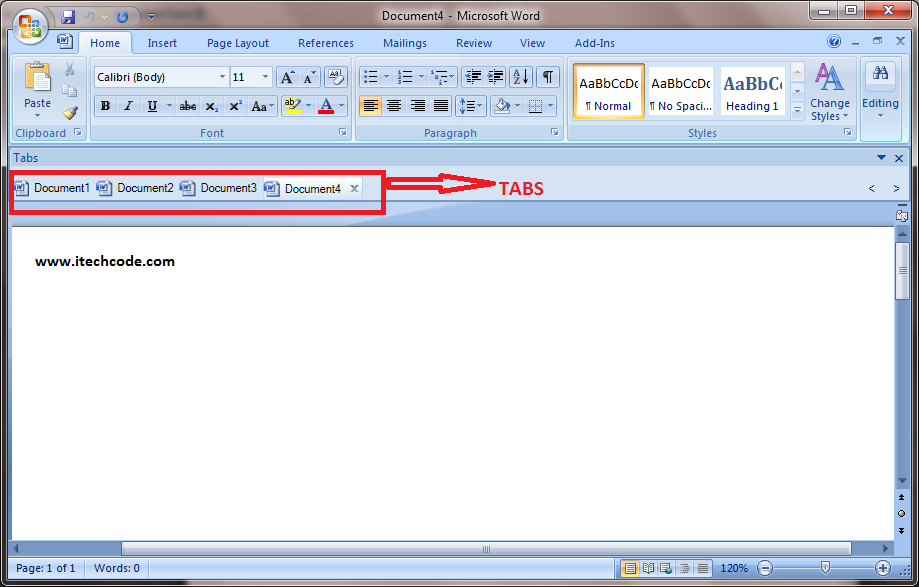919x587 pixels.
Task: Click the Align Text Right icon
Action: (x=417, y=106)
